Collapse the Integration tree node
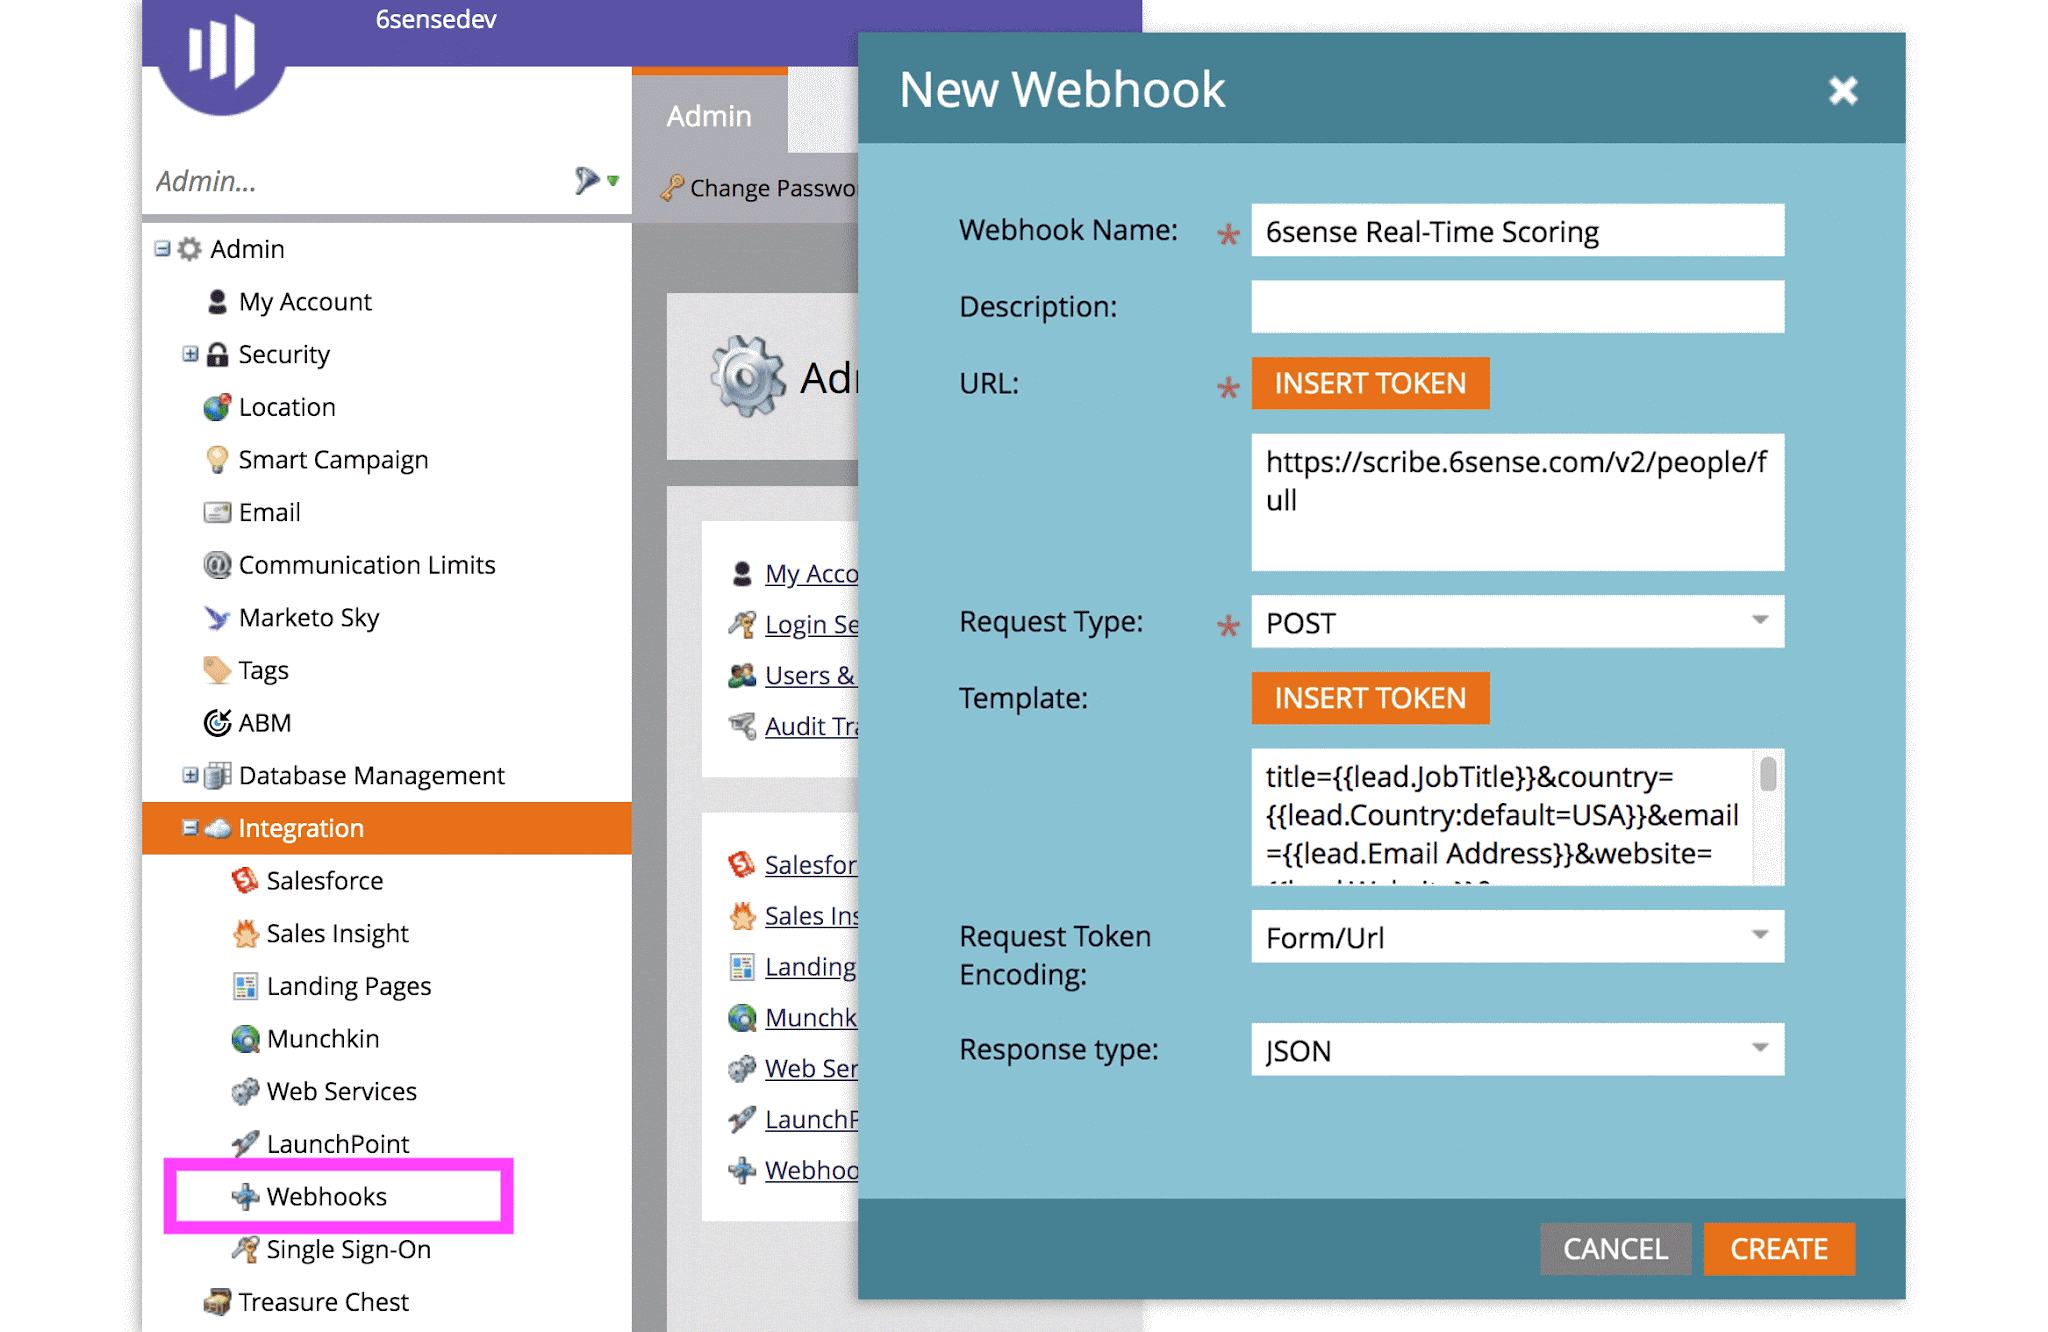The width and height of the screenshot is (2048, 1332). click(x=190, y=828)
